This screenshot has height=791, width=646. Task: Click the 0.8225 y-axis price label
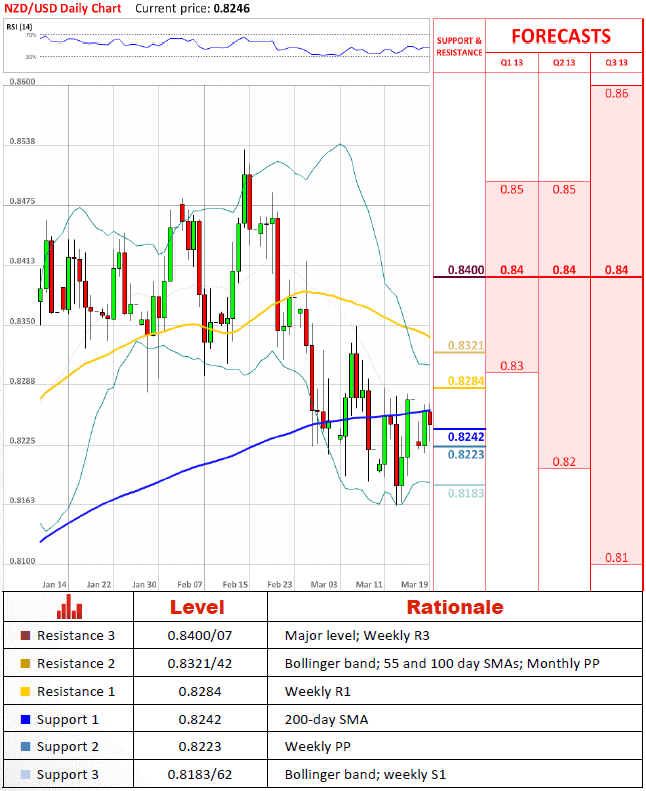23,440
